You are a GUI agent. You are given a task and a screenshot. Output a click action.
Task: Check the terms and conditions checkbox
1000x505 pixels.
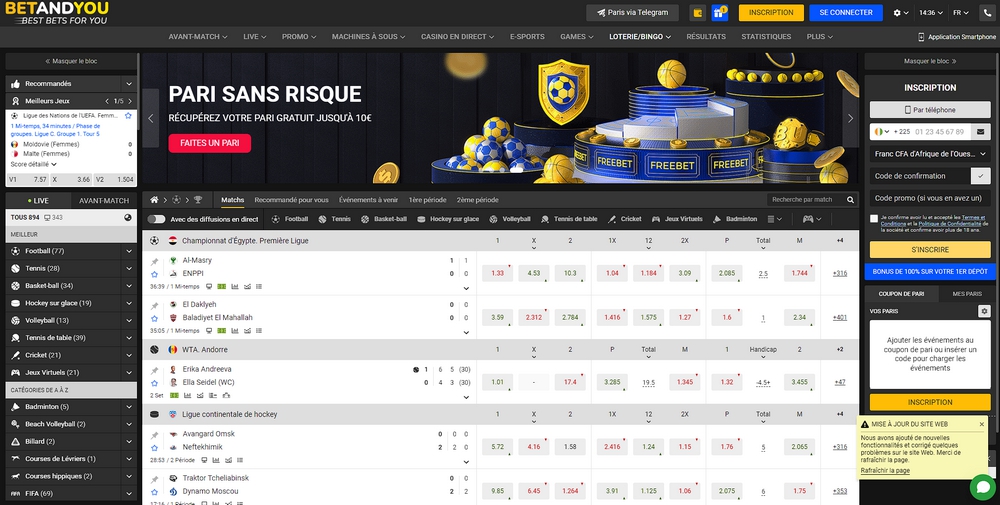click(x=874, y=219)
